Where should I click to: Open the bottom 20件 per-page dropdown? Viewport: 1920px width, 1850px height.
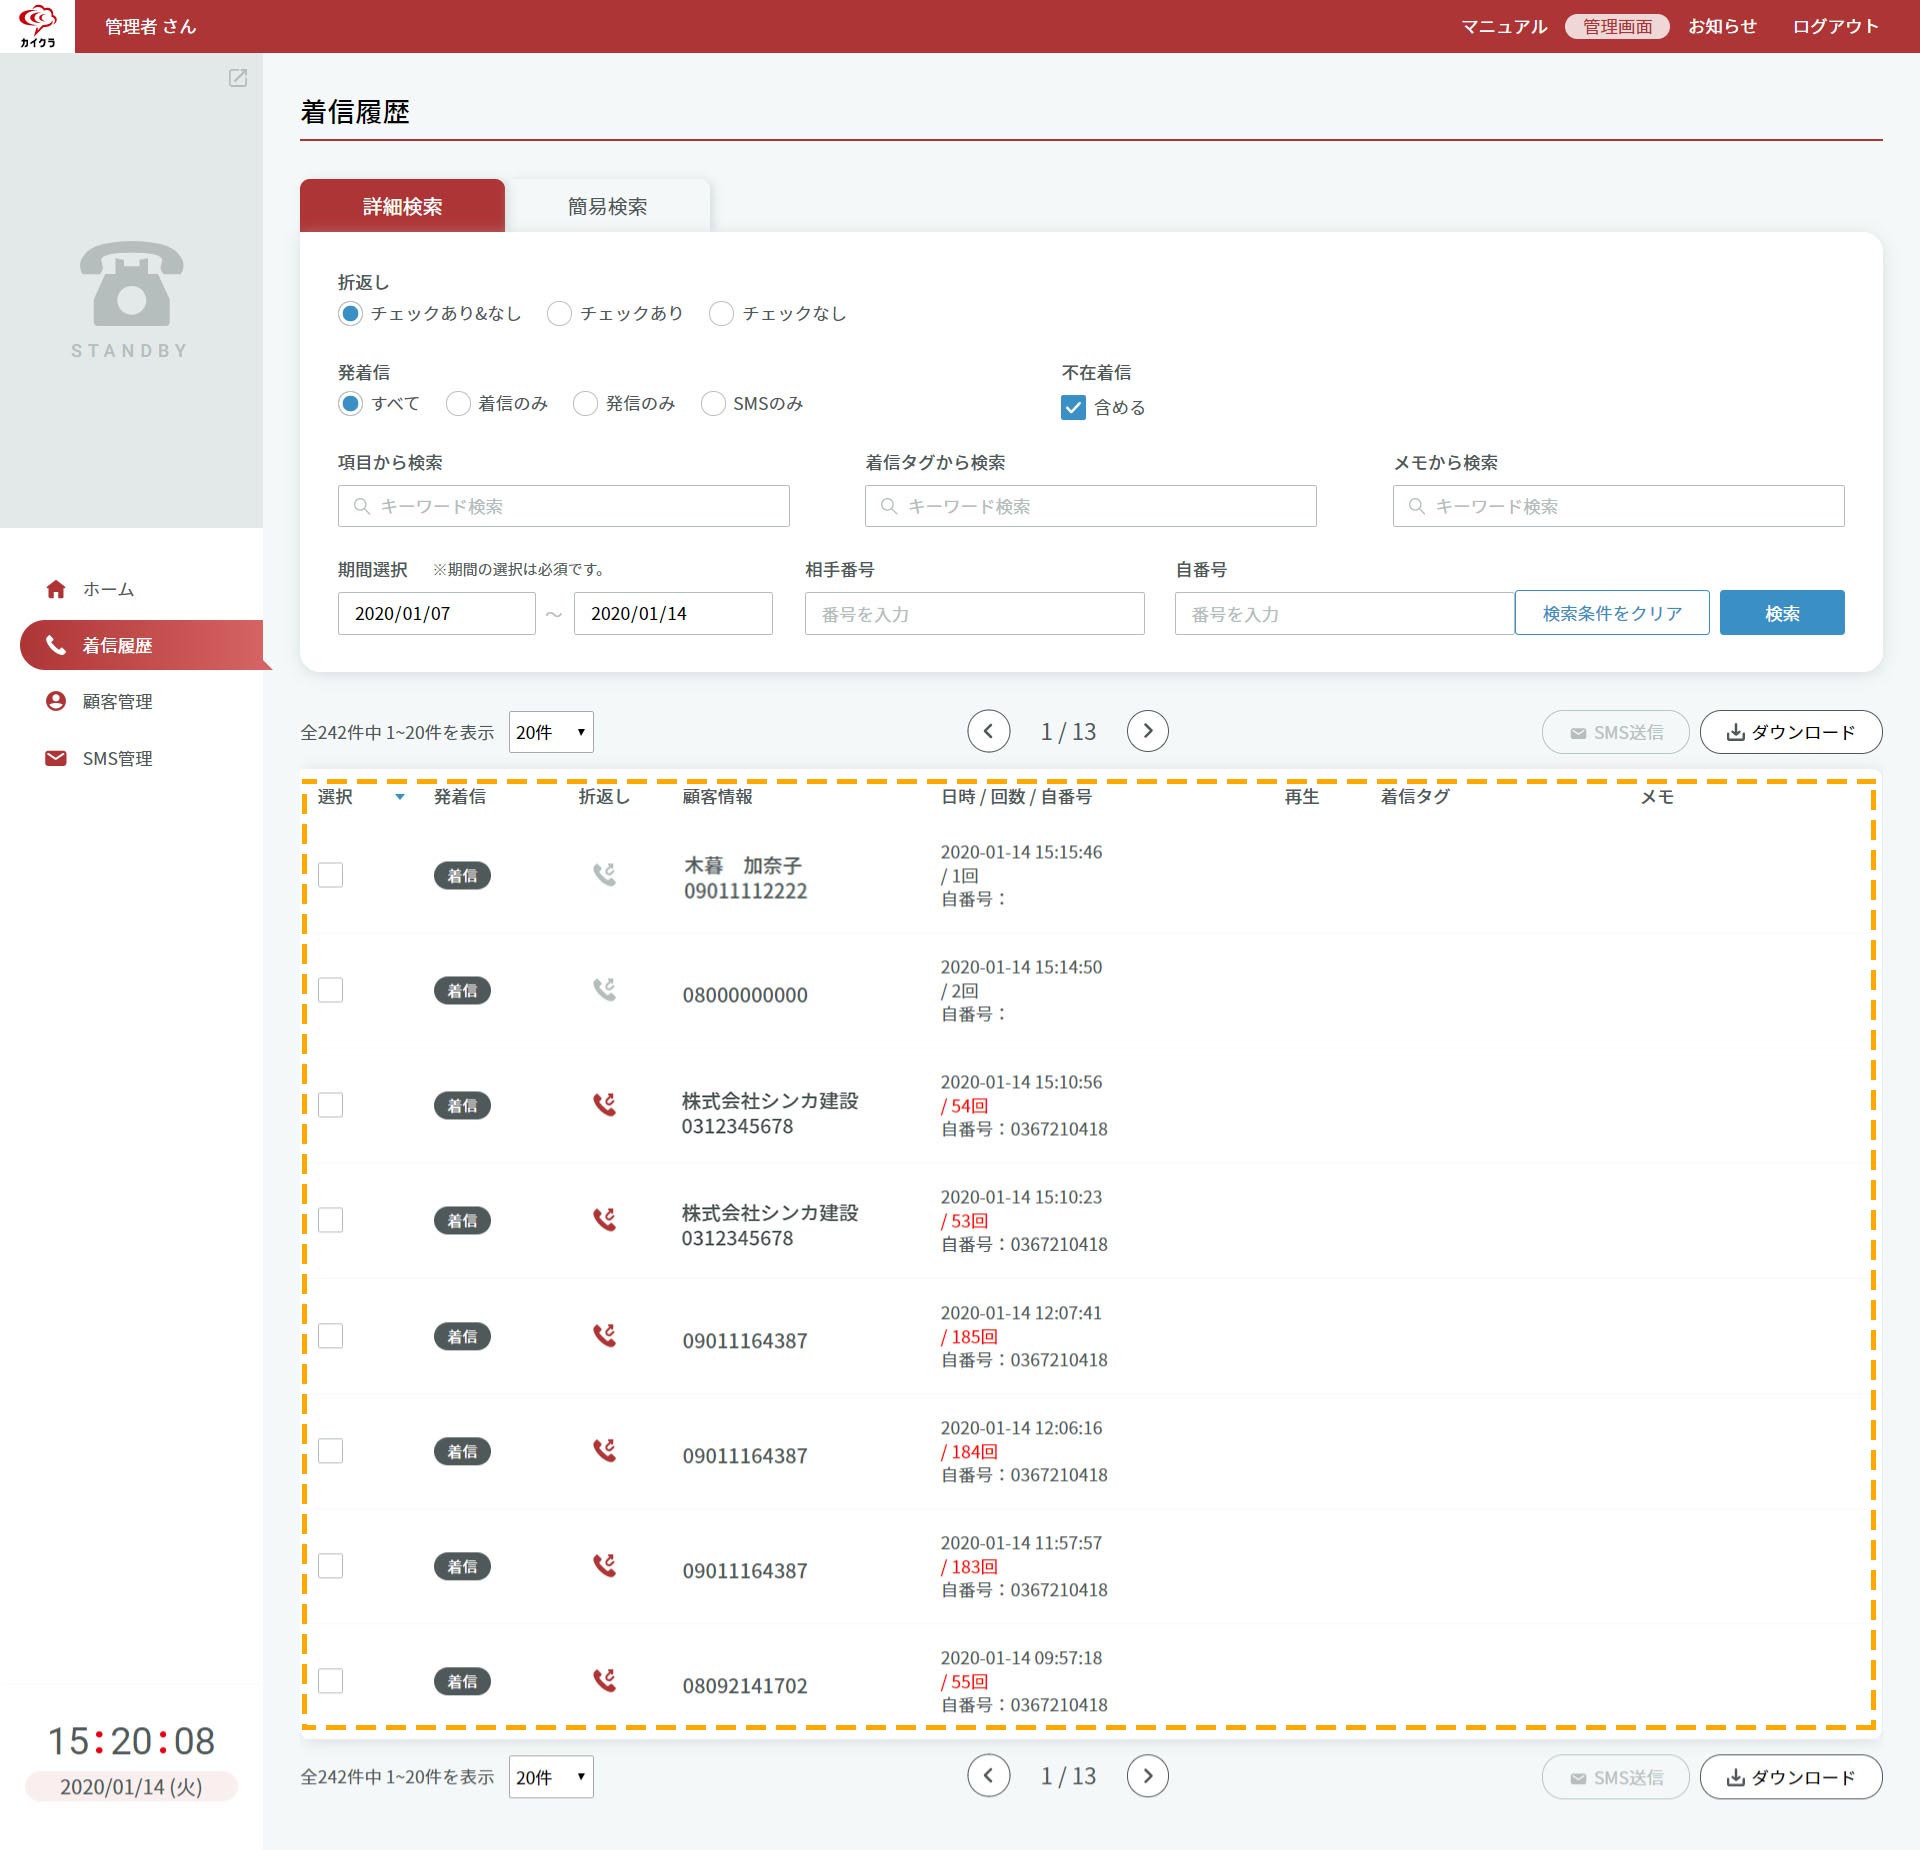click(551, 1777)
